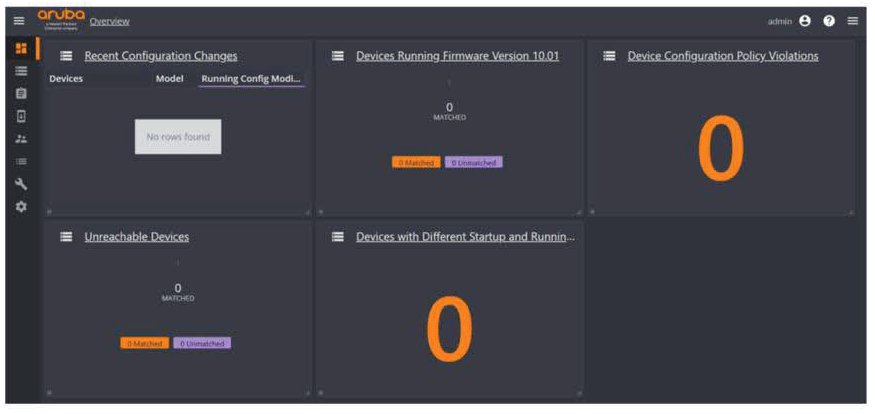Open the hamburger menu at top left
The width and height of the screenshot is (875, 414).
coord(19,21)
